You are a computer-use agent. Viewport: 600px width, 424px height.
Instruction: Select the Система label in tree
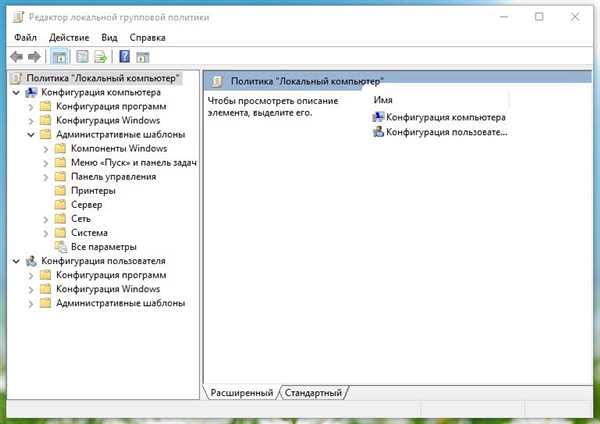point(89,233)
